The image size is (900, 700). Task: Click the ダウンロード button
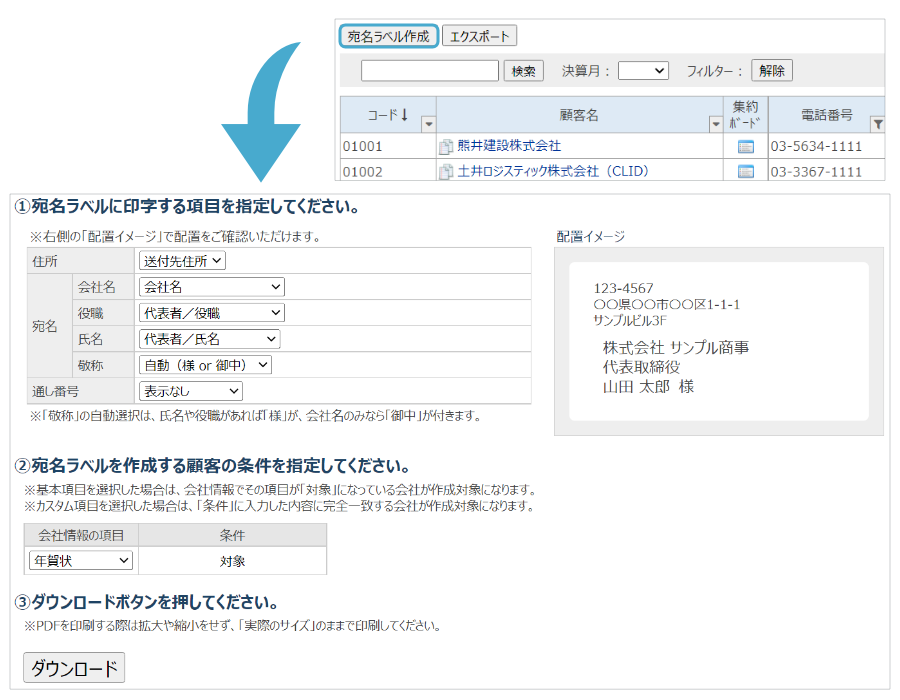point(74,668)
